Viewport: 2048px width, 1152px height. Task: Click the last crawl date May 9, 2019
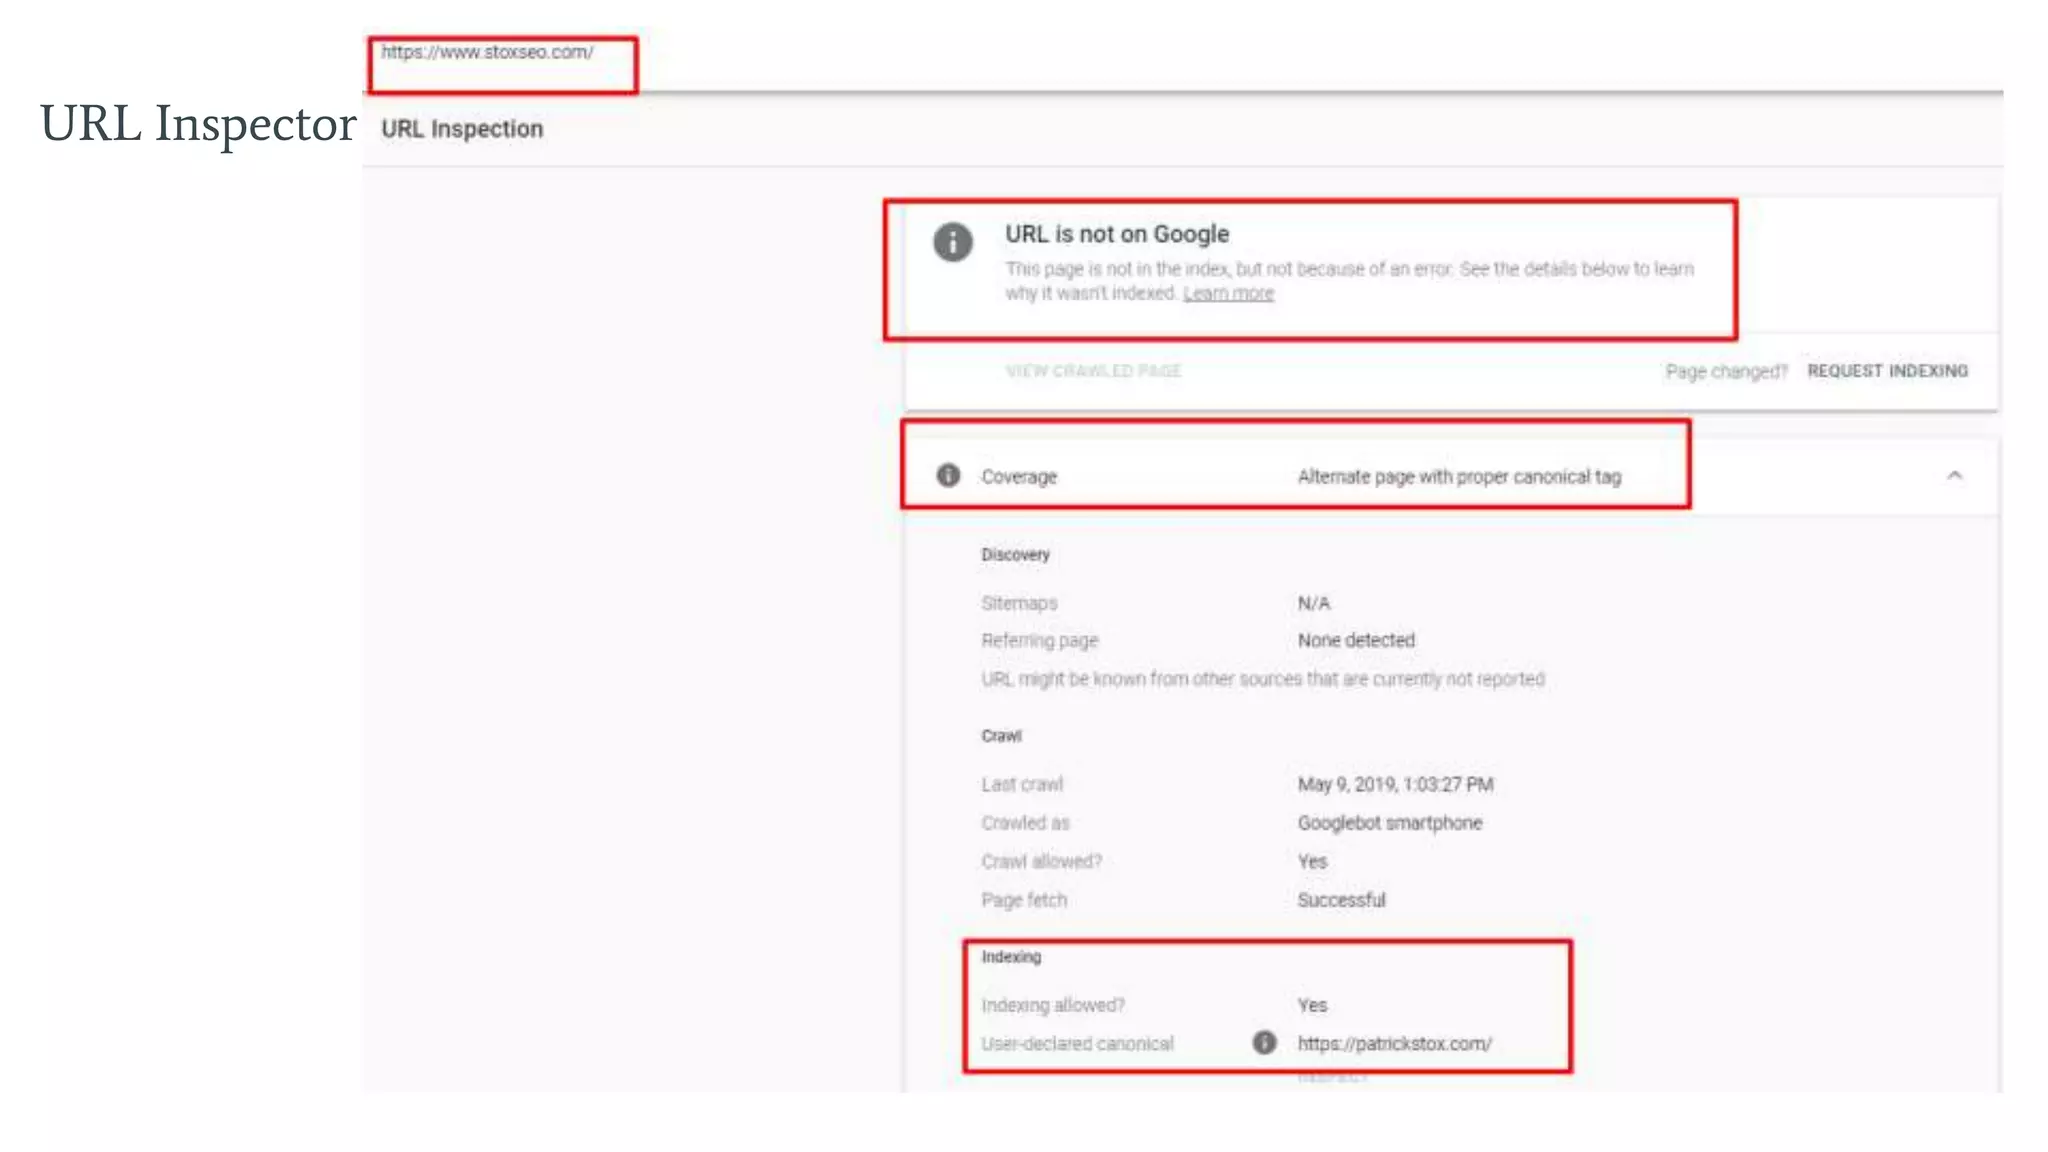(1395, 784)
